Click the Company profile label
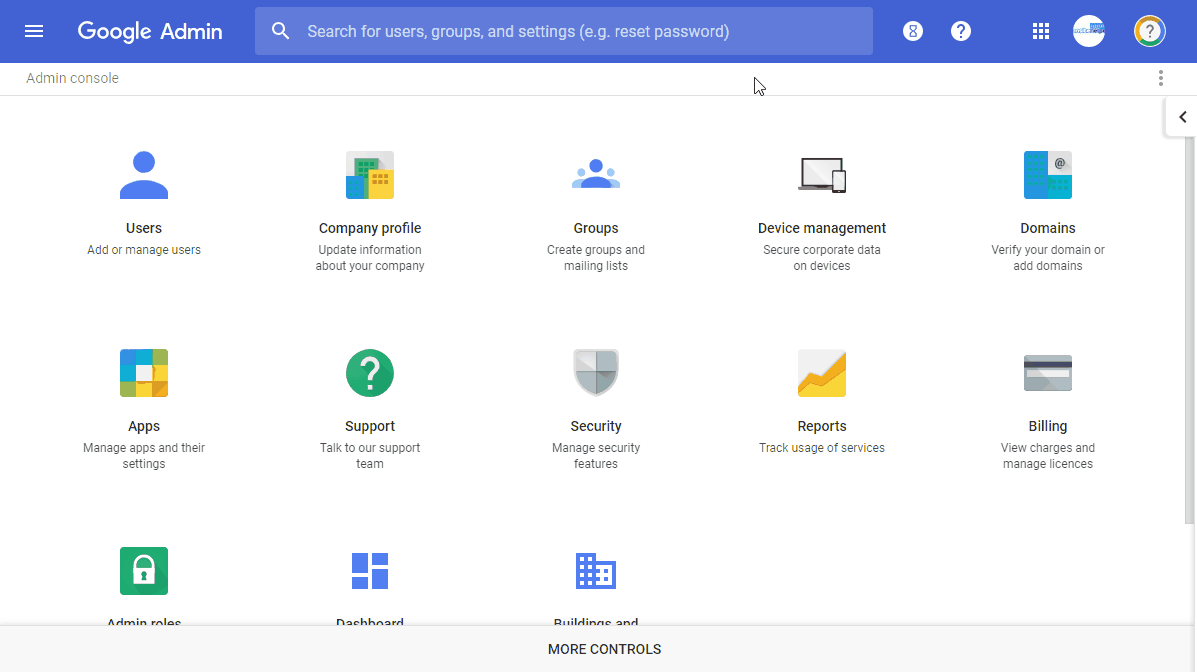 pos(369,228)
